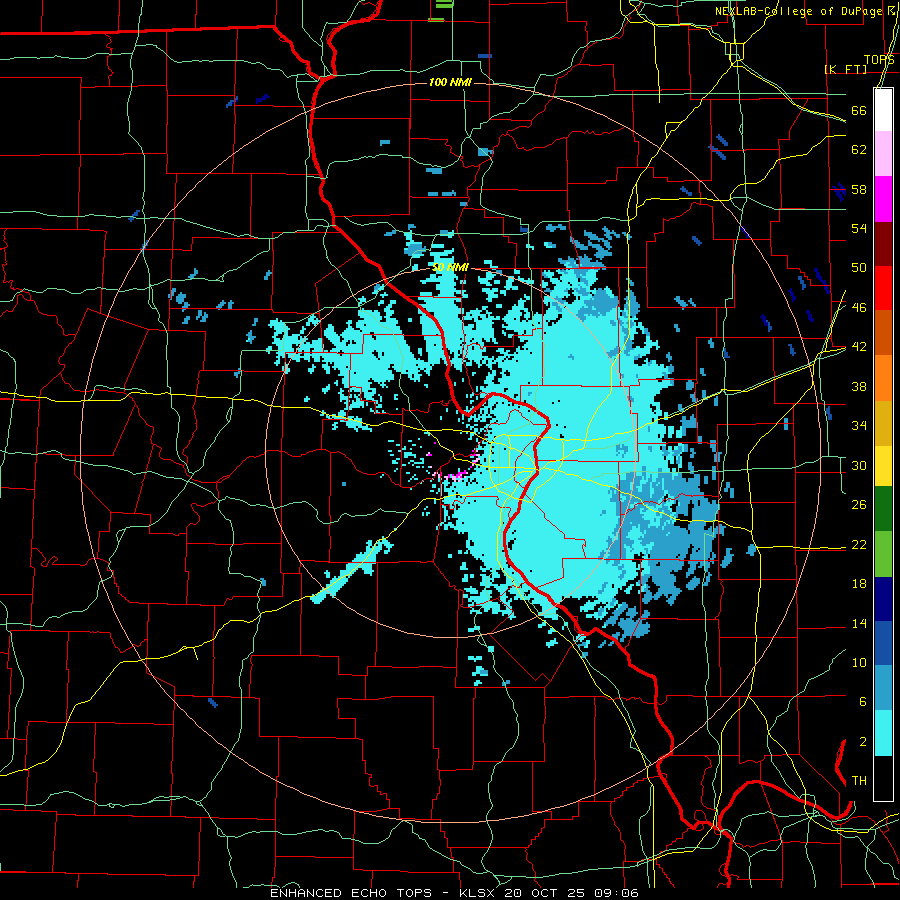Image resolution: width=900 pixels, height=900 pixels.
Task: Click the legend value 54
Action: coord(859,228)
